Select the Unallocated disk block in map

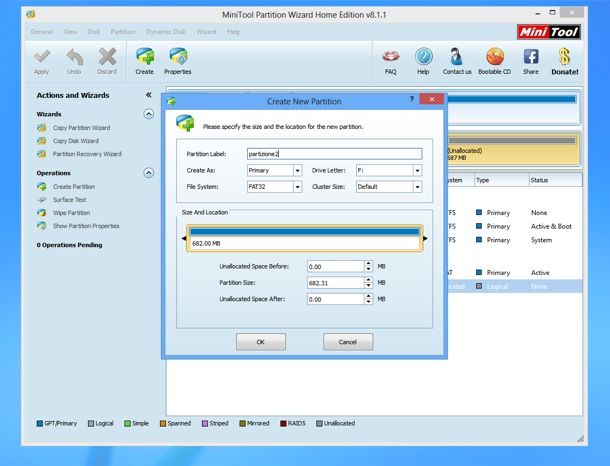point(512,149)
